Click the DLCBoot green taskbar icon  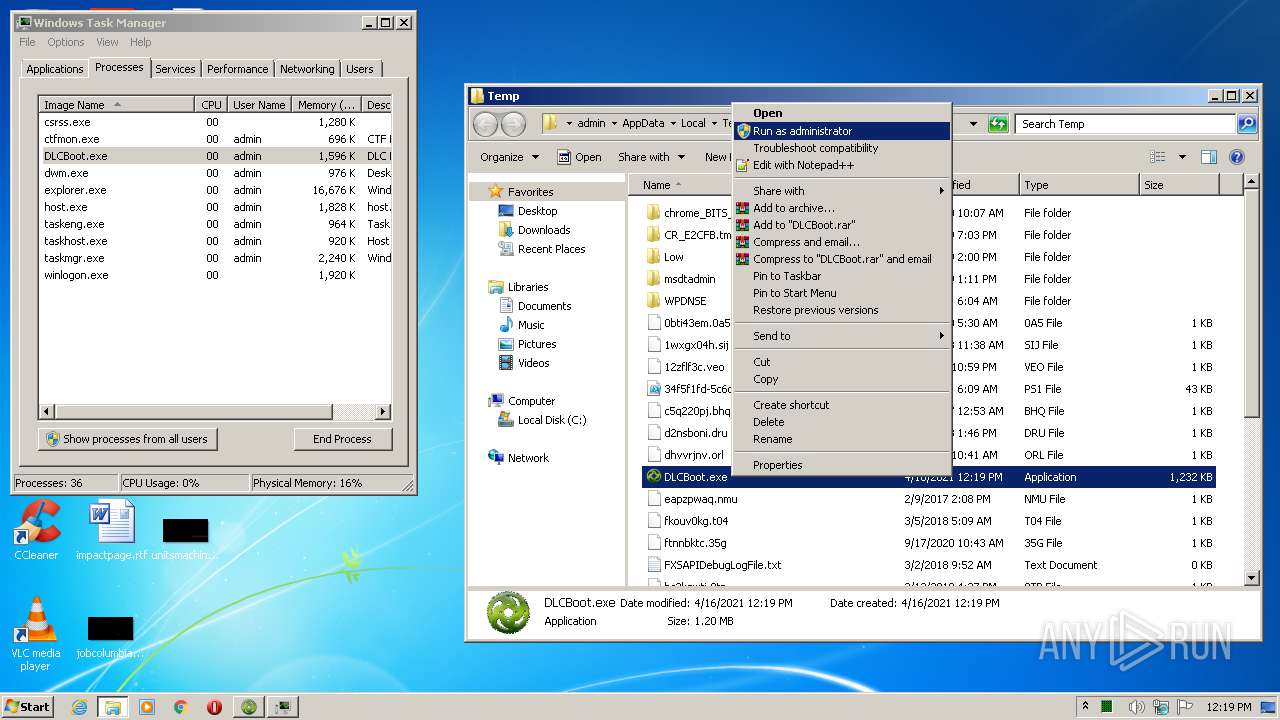249,707
